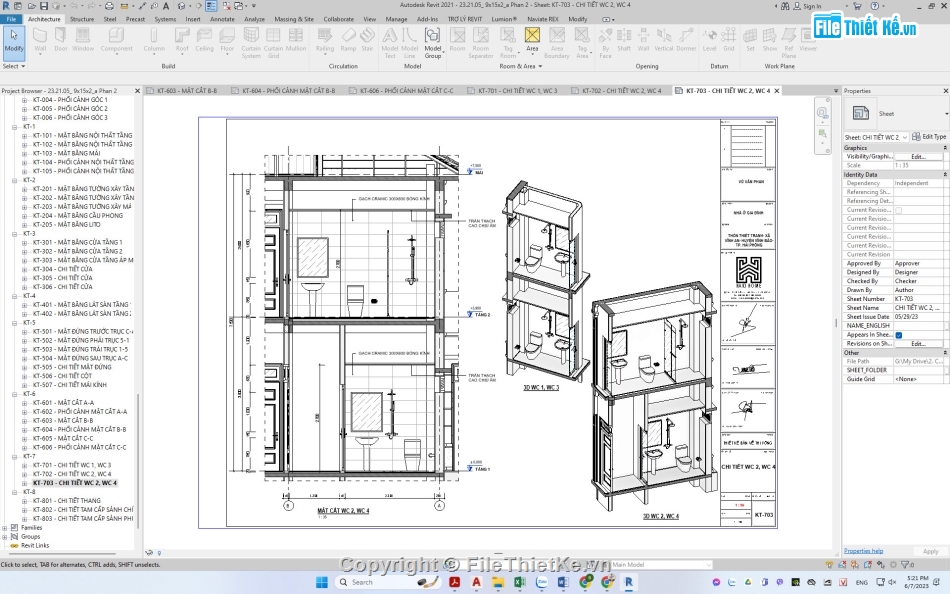This screenshot has width=950, height=594.
Task: Click Edit for Revisions on Sheet
Action: [x=918, y=343]
